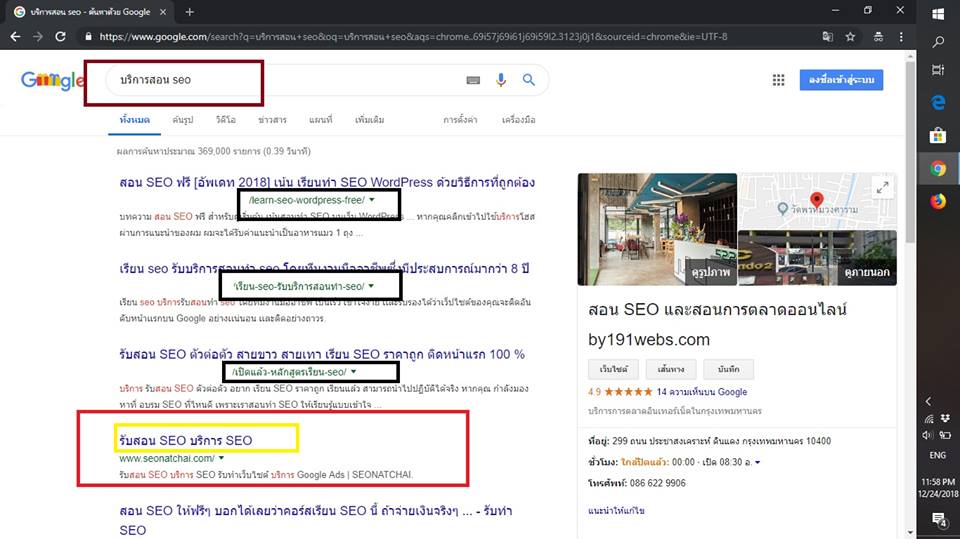Open Chrome three-dot menu
960x539 pixels.
click(901, 37)
